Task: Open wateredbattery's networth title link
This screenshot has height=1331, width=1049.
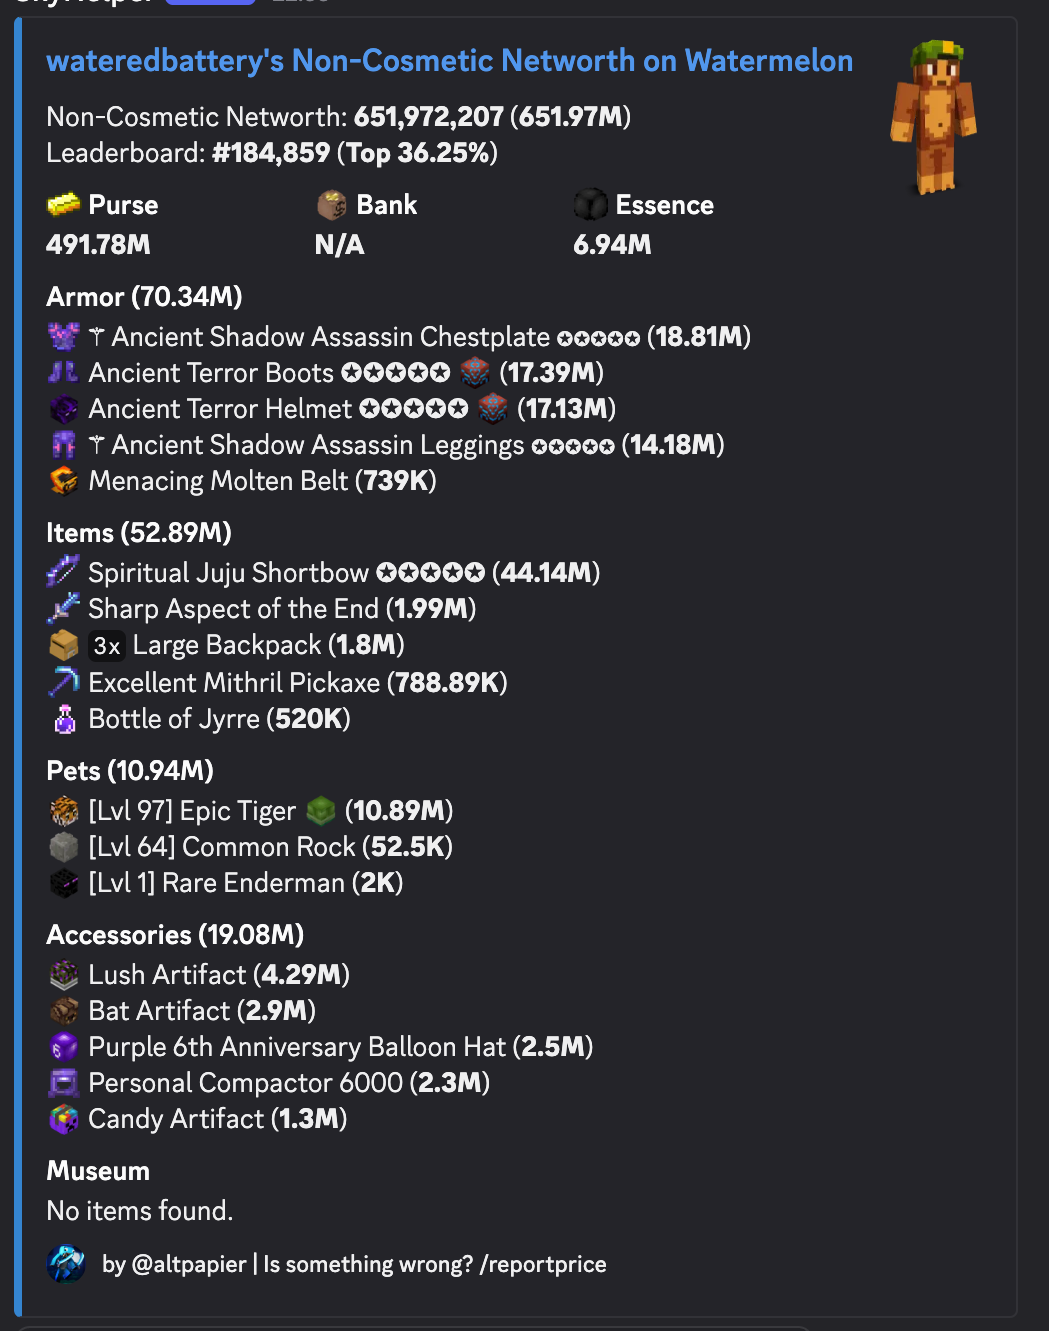Action: pyautogui.click(x=448, y=60)
